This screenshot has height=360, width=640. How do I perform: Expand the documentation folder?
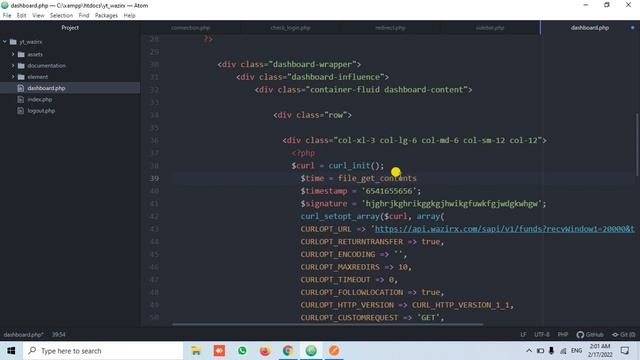pyautogui.click(x=13, y=65)
